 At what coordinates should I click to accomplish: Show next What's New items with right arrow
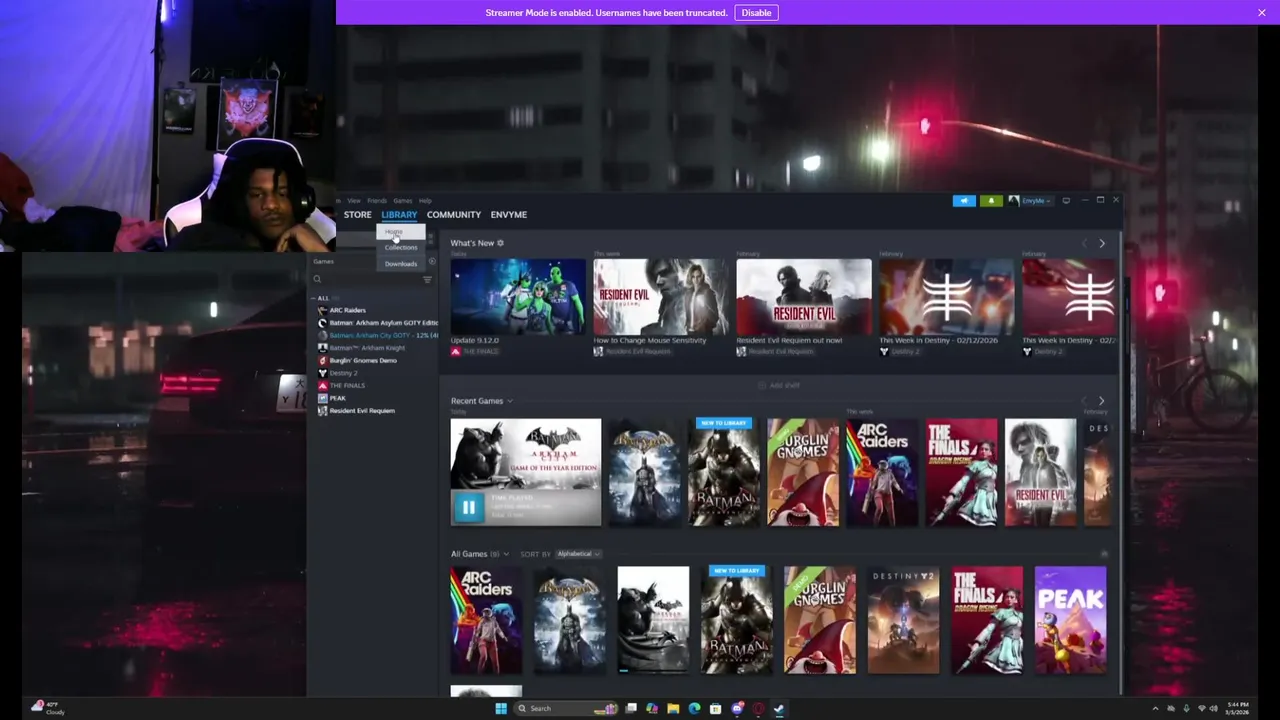click(x=1102, y=244)
